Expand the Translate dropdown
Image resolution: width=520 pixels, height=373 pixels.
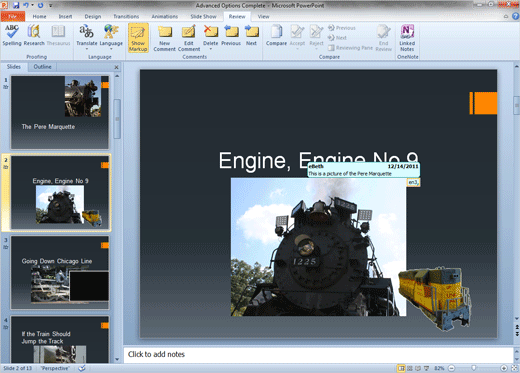click(87, 49)
